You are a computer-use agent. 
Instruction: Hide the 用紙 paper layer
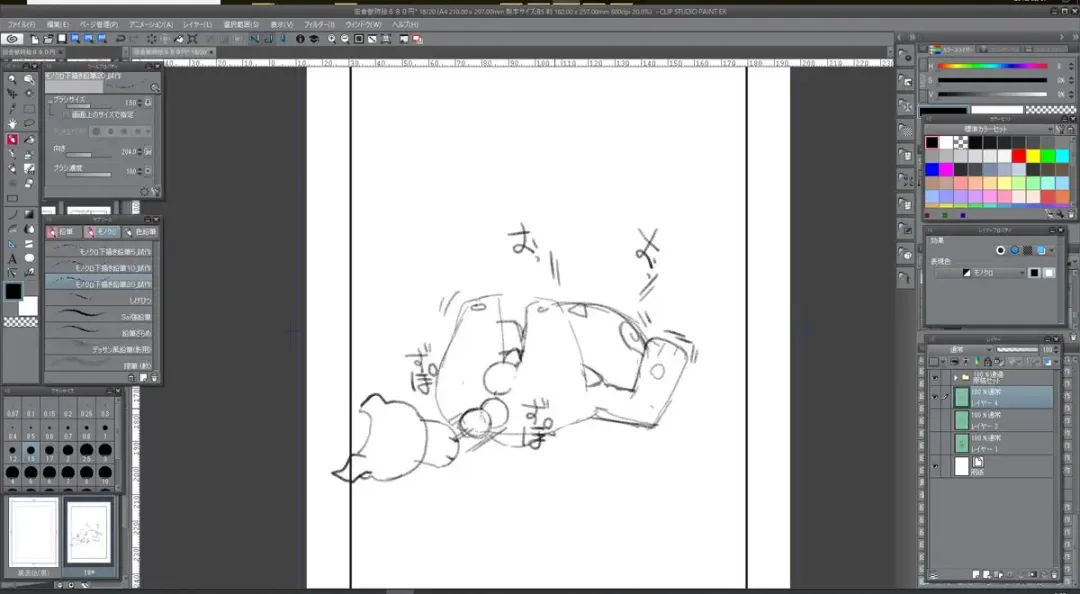pyautogui.click(x=935, y=466)
